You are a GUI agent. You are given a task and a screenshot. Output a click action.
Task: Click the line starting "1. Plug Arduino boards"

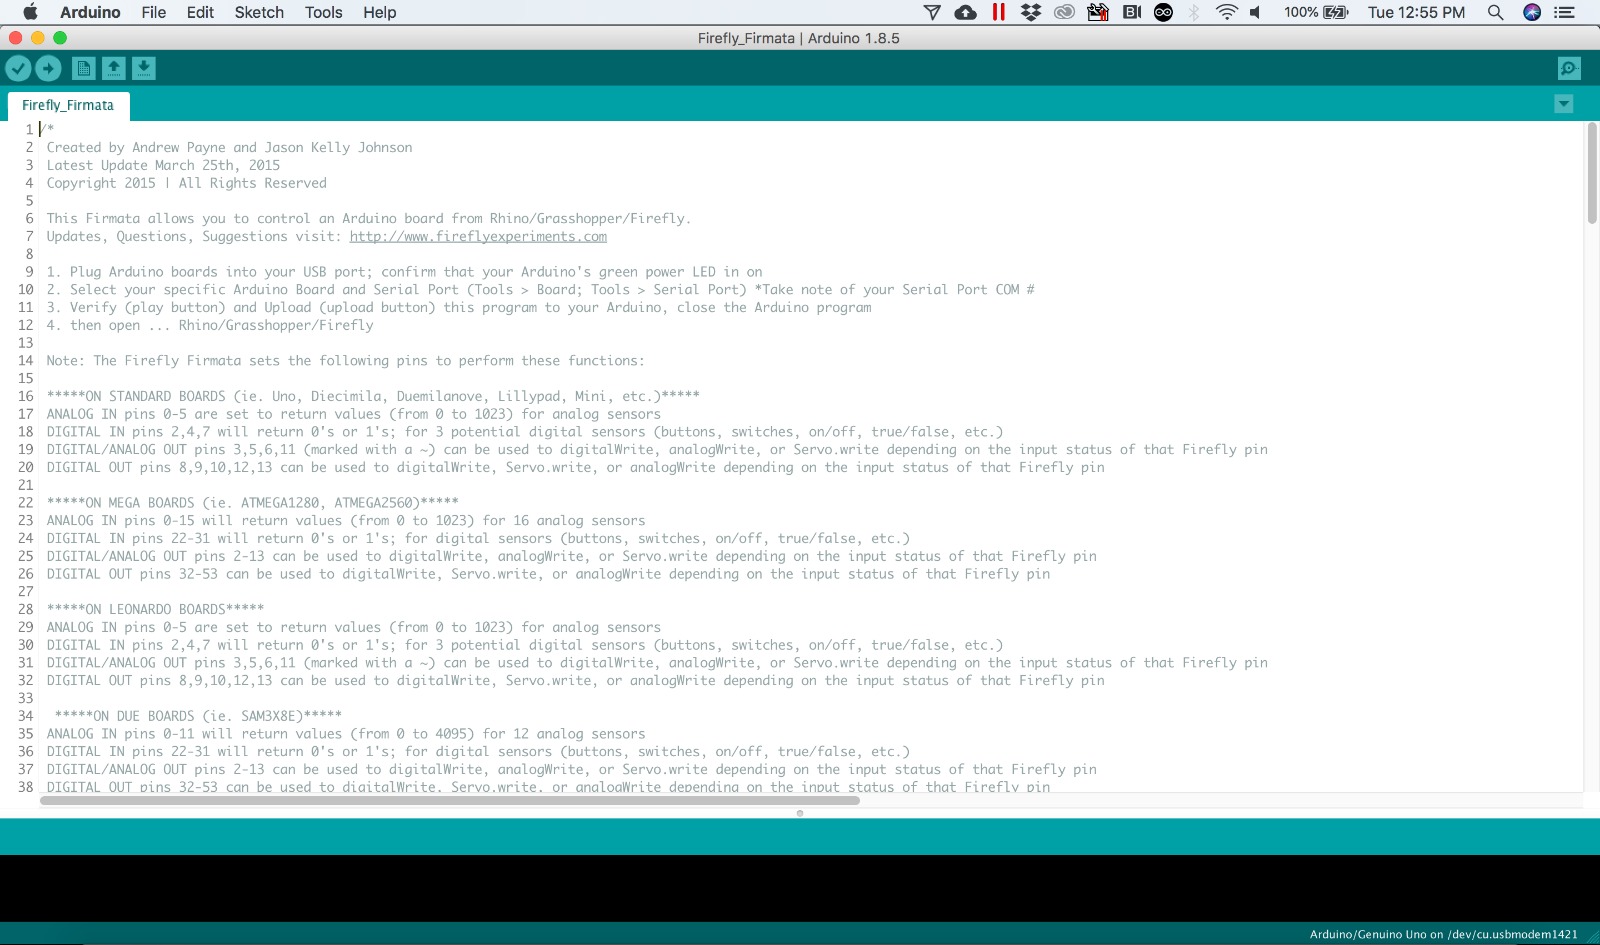(404, 272)
